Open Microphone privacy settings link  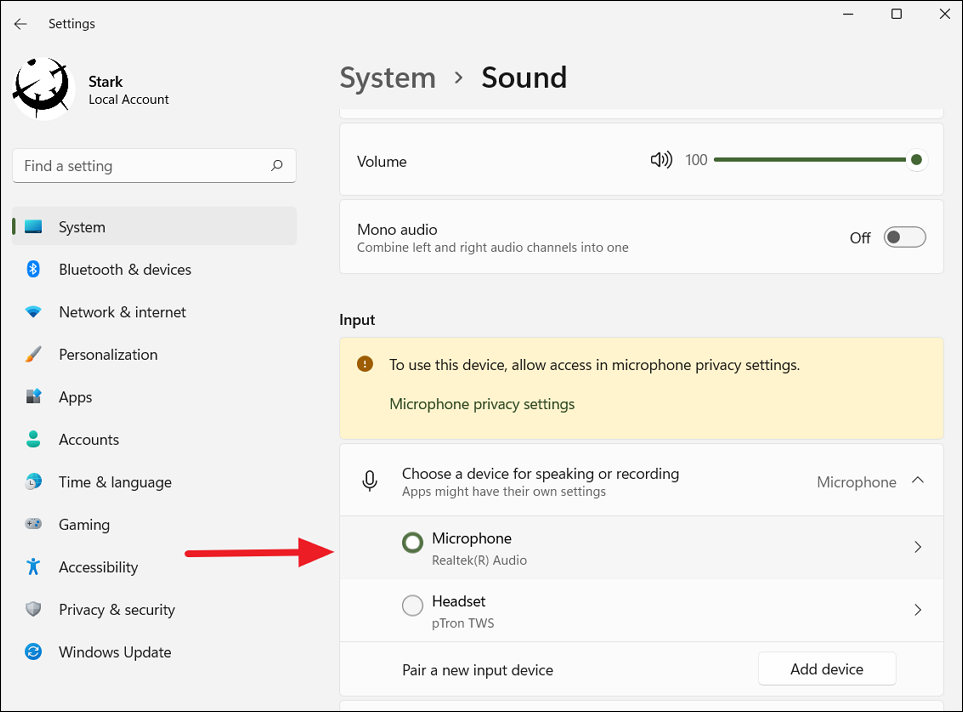click(482, 404)
